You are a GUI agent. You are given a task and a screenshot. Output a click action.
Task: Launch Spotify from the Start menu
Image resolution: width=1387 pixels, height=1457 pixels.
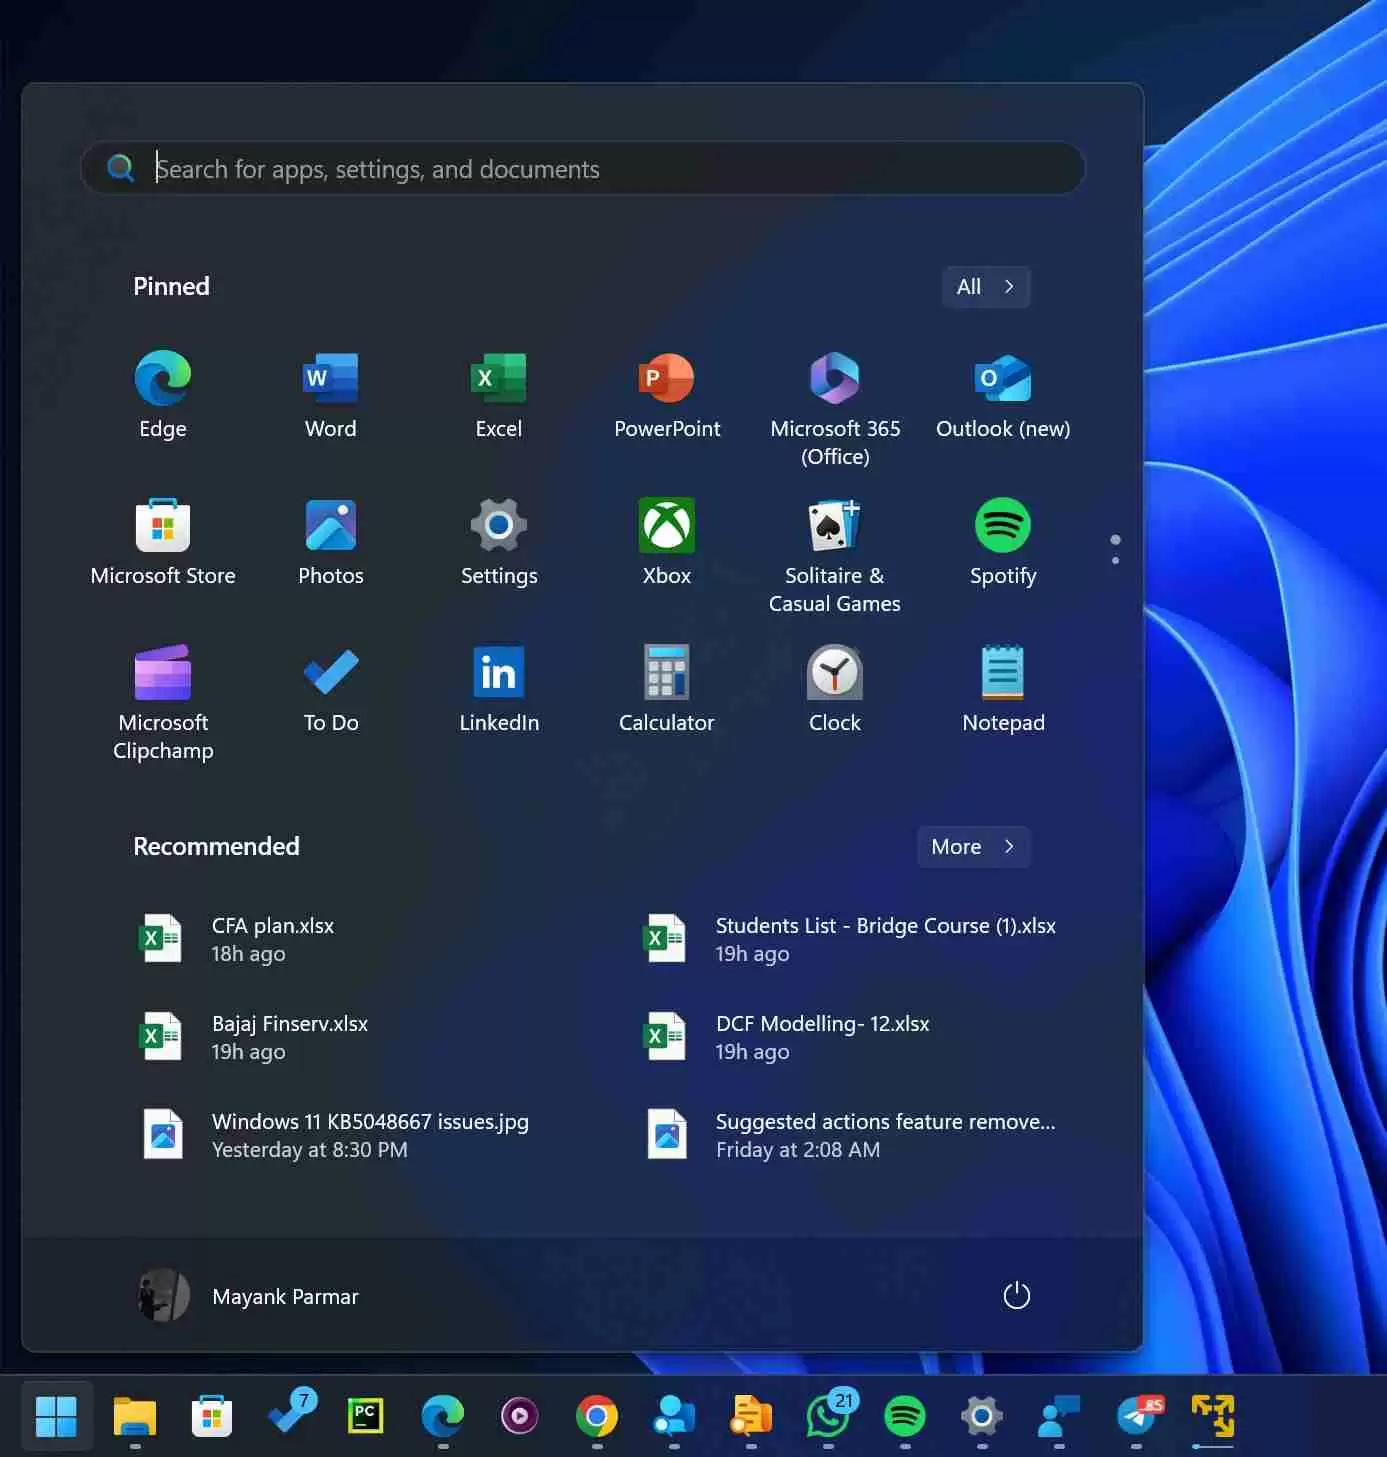[1003, 540]
